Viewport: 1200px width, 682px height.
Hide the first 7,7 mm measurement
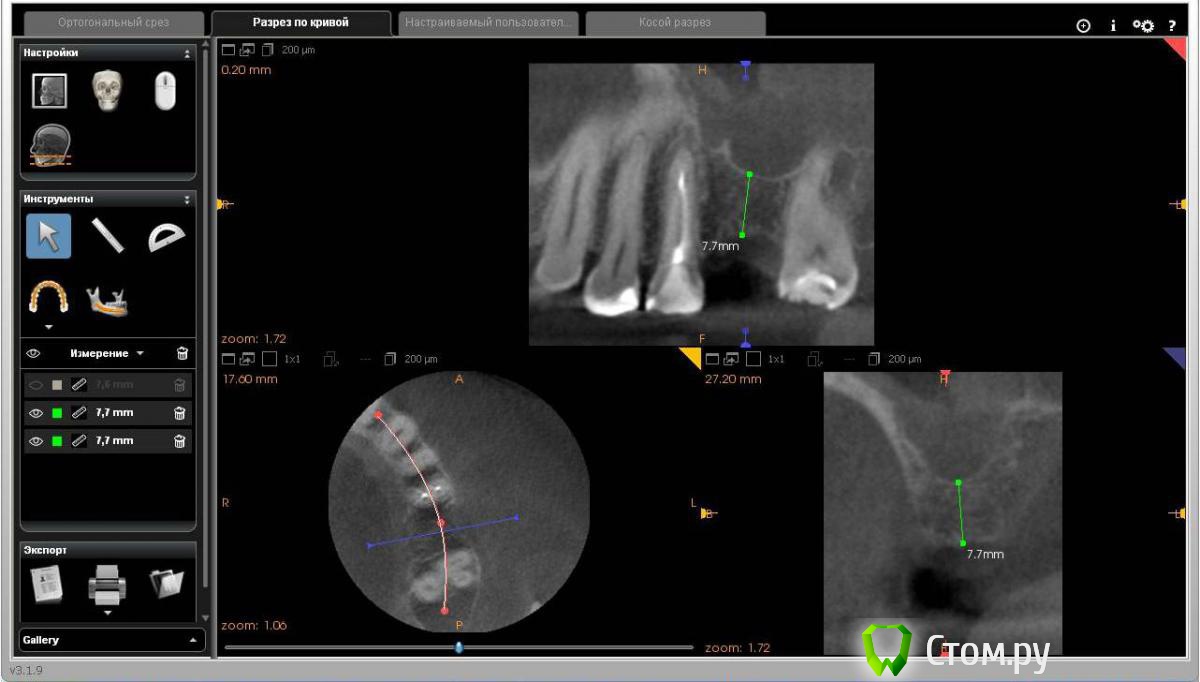coord(36,413)
